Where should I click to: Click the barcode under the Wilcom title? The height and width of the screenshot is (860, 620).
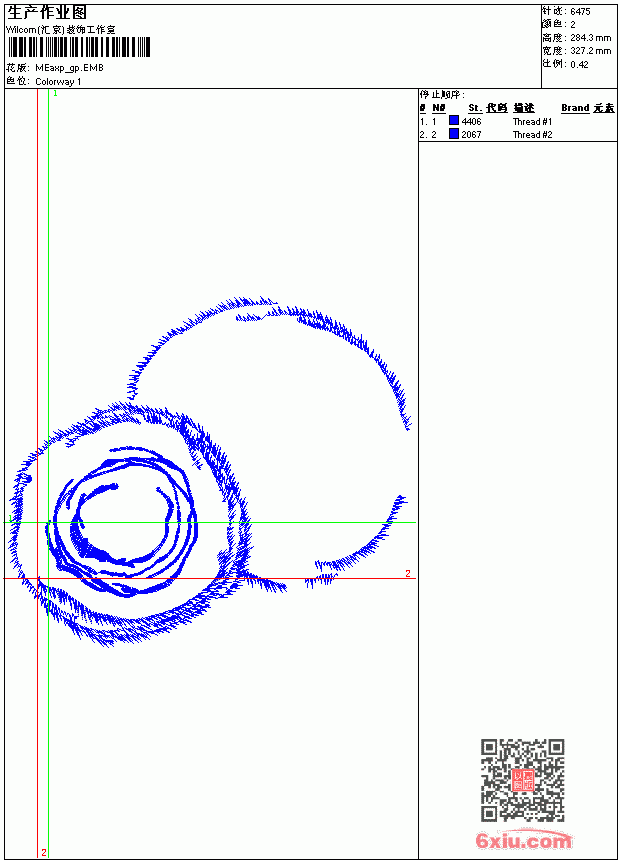point(78,47)
